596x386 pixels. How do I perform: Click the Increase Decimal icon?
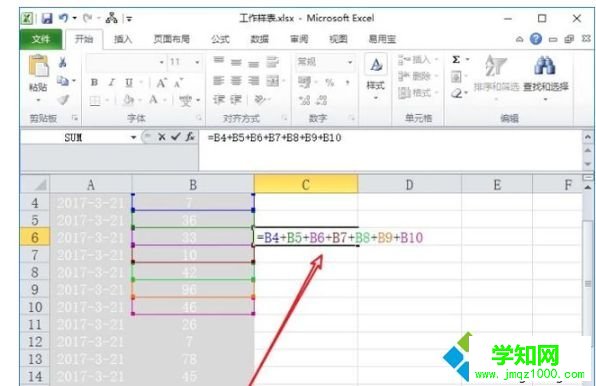(x=304, y=100)
